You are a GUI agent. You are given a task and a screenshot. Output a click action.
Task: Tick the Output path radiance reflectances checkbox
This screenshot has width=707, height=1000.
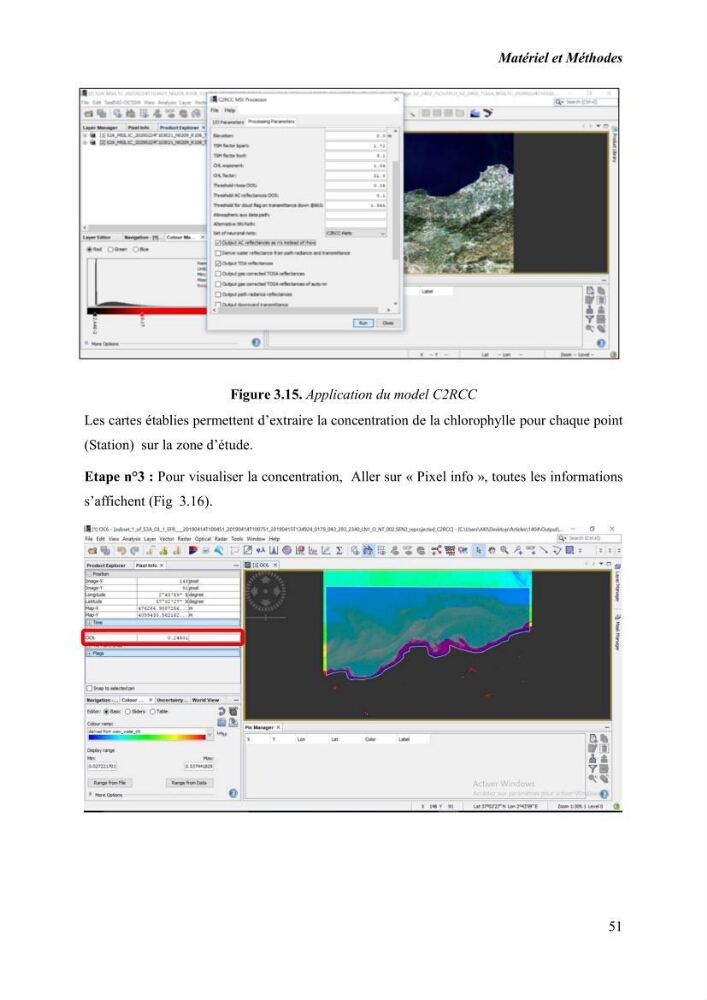pyautogui.click(x=217, y=295)
